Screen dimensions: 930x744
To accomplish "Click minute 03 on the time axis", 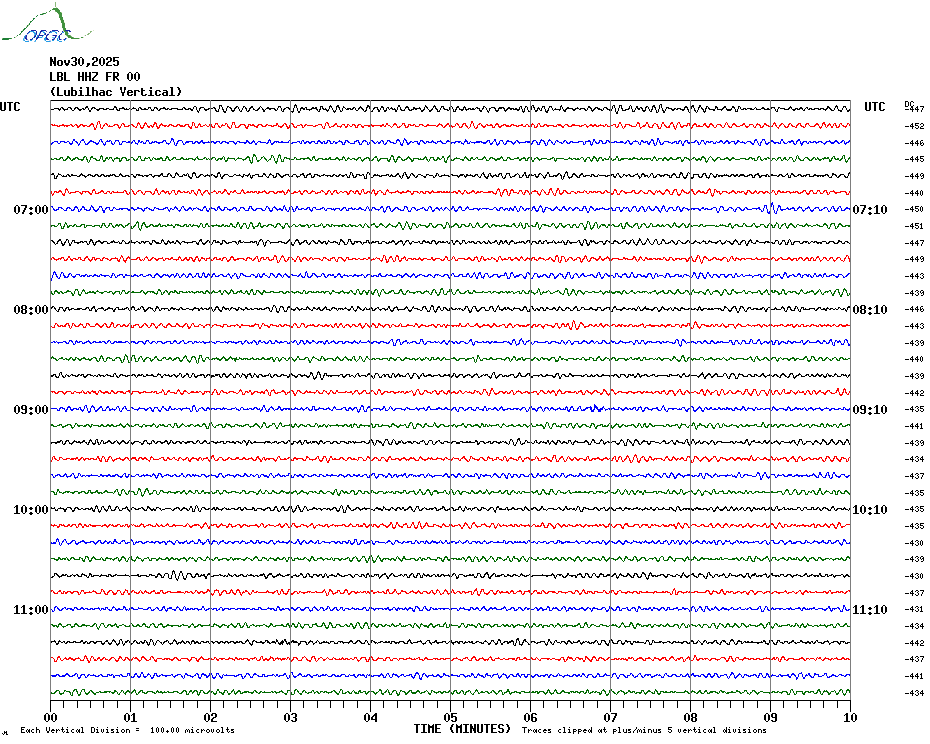I will point(291,717).
